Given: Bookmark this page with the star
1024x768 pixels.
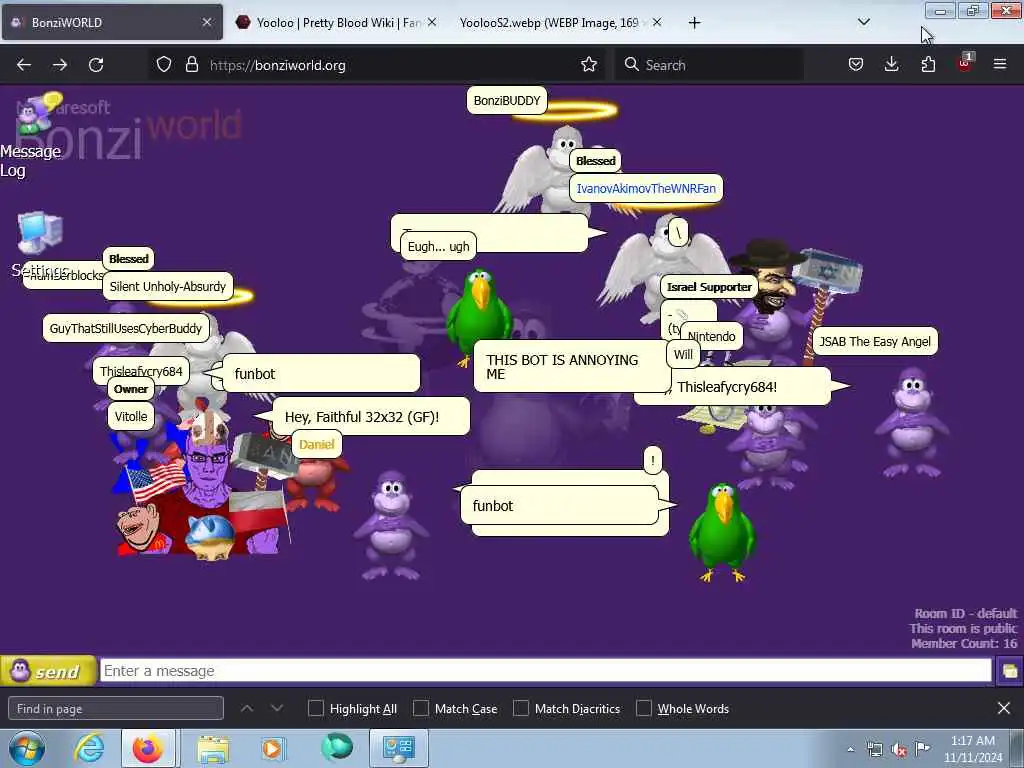Looking at the screenshot, I should 589,65.
